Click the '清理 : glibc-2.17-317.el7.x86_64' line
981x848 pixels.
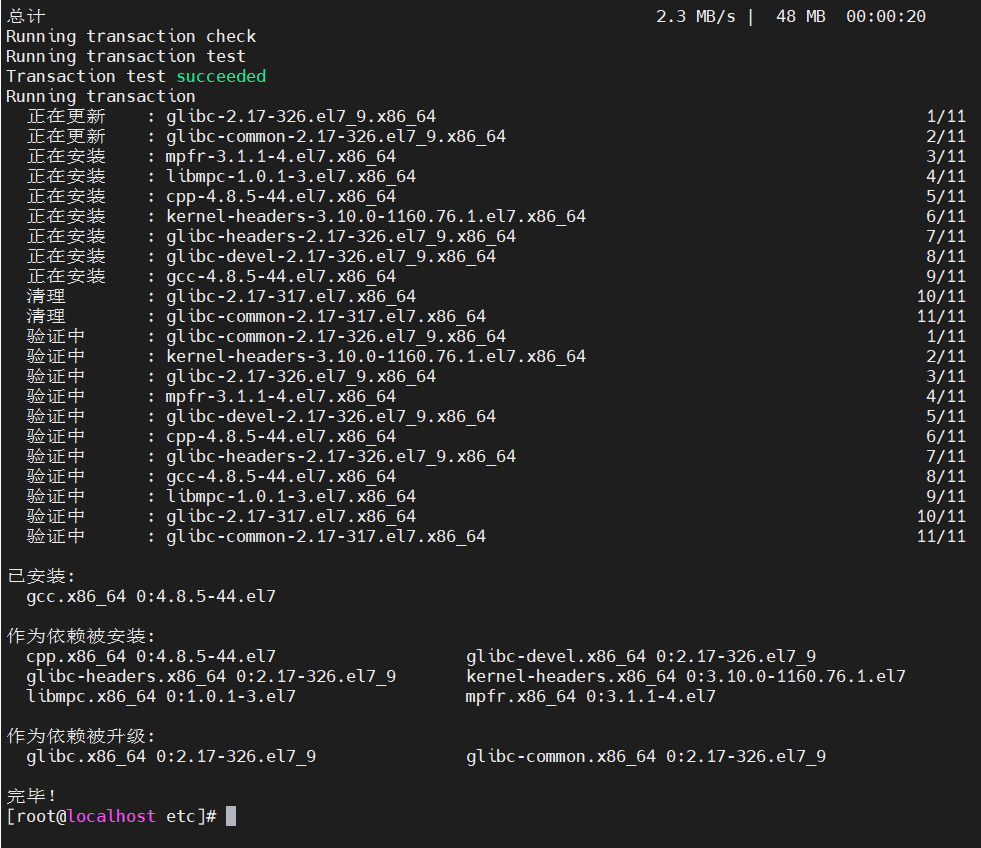click(x=290, y=296)
